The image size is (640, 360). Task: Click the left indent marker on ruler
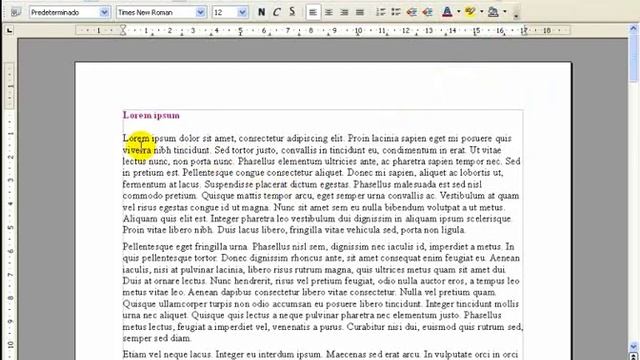(123, 30)
